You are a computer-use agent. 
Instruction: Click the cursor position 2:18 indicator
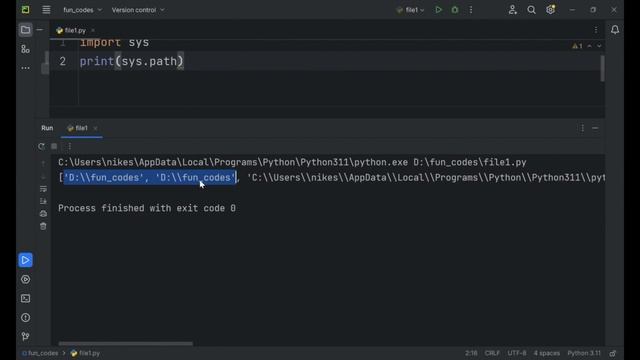[471, 353]
